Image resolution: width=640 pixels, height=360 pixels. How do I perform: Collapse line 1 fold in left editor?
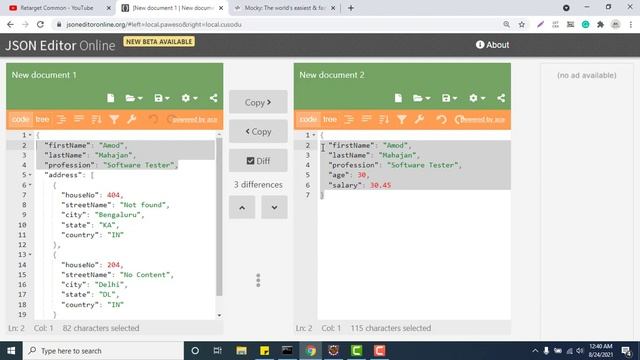click(30, 135)
